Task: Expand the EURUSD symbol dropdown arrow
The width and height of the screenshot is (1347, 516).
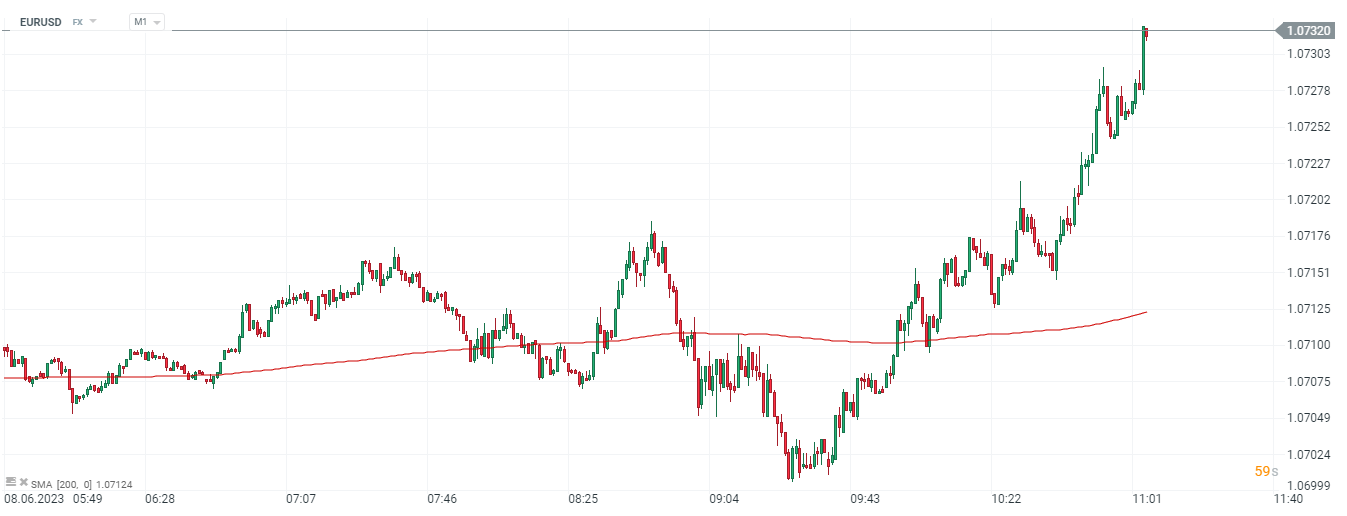Action: tap(93, 21)
